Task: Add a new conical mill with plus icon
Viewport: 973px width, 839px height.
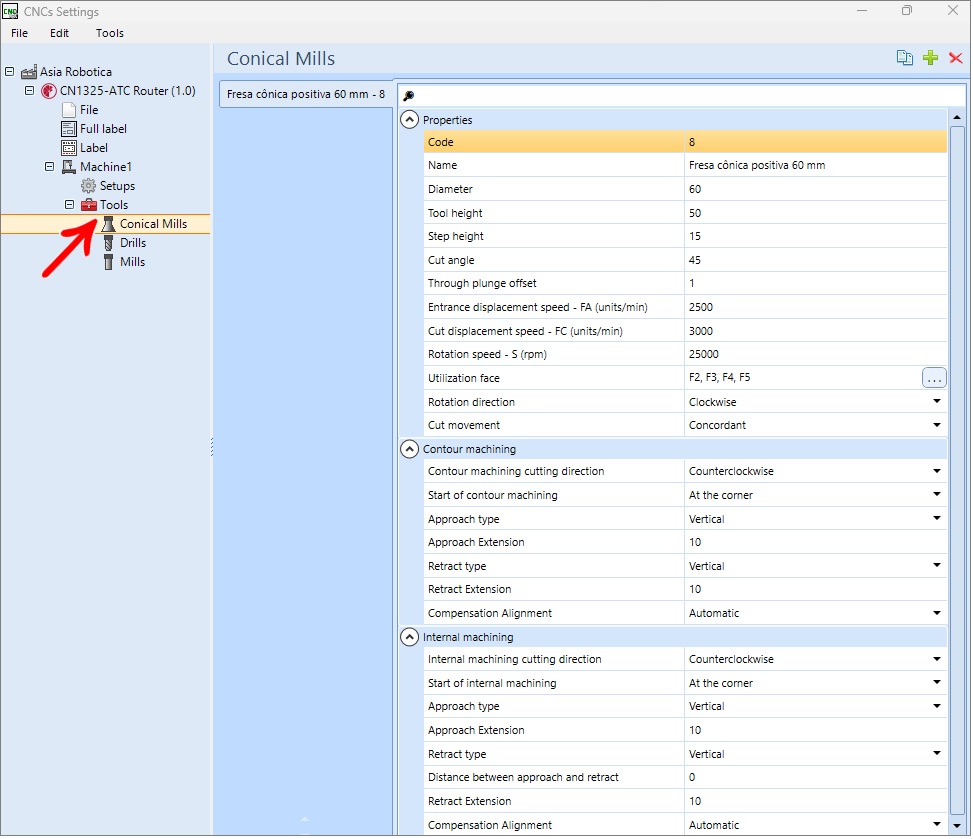Action: 930,58
